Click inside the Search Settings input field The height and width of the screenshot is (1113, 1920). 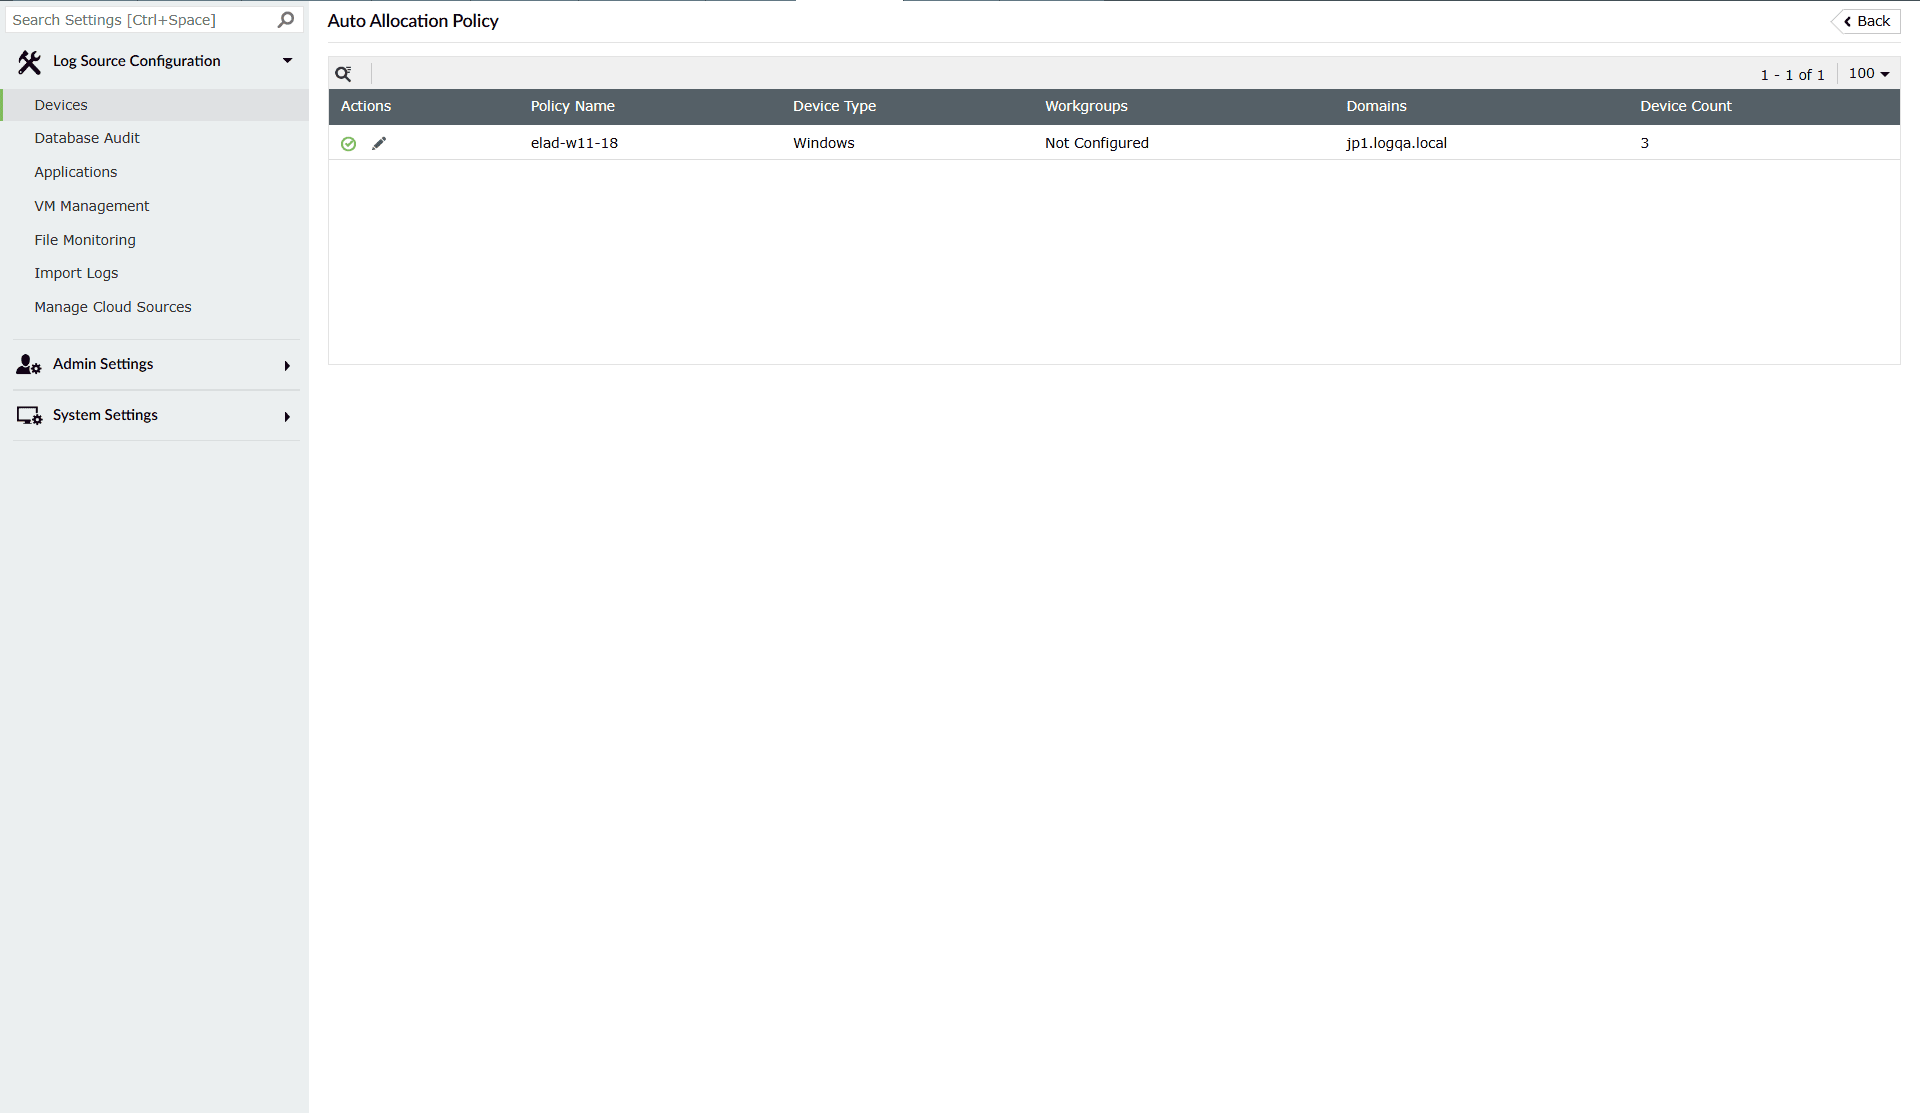tap(140, 19)
